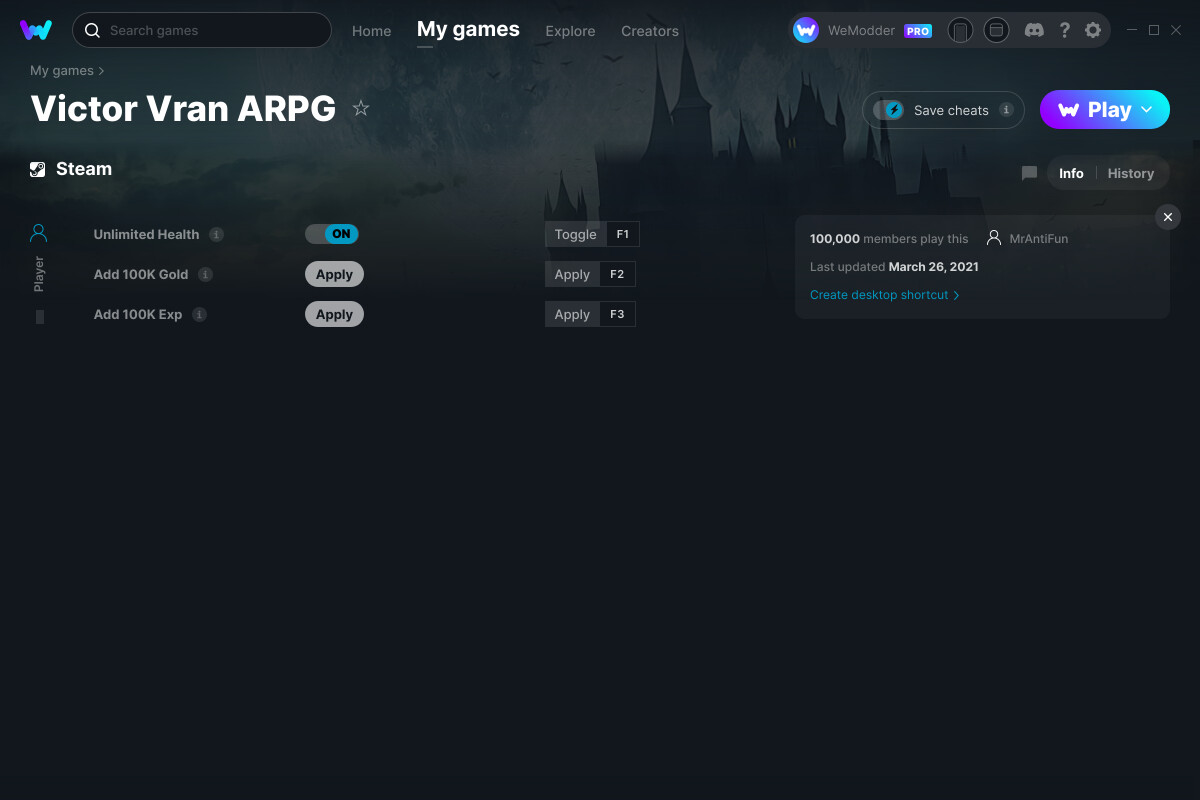Viewport: 1200px width, 800px height.
Task: Click the Victor Vran ARPG title
Action: (x=183, y=109)
